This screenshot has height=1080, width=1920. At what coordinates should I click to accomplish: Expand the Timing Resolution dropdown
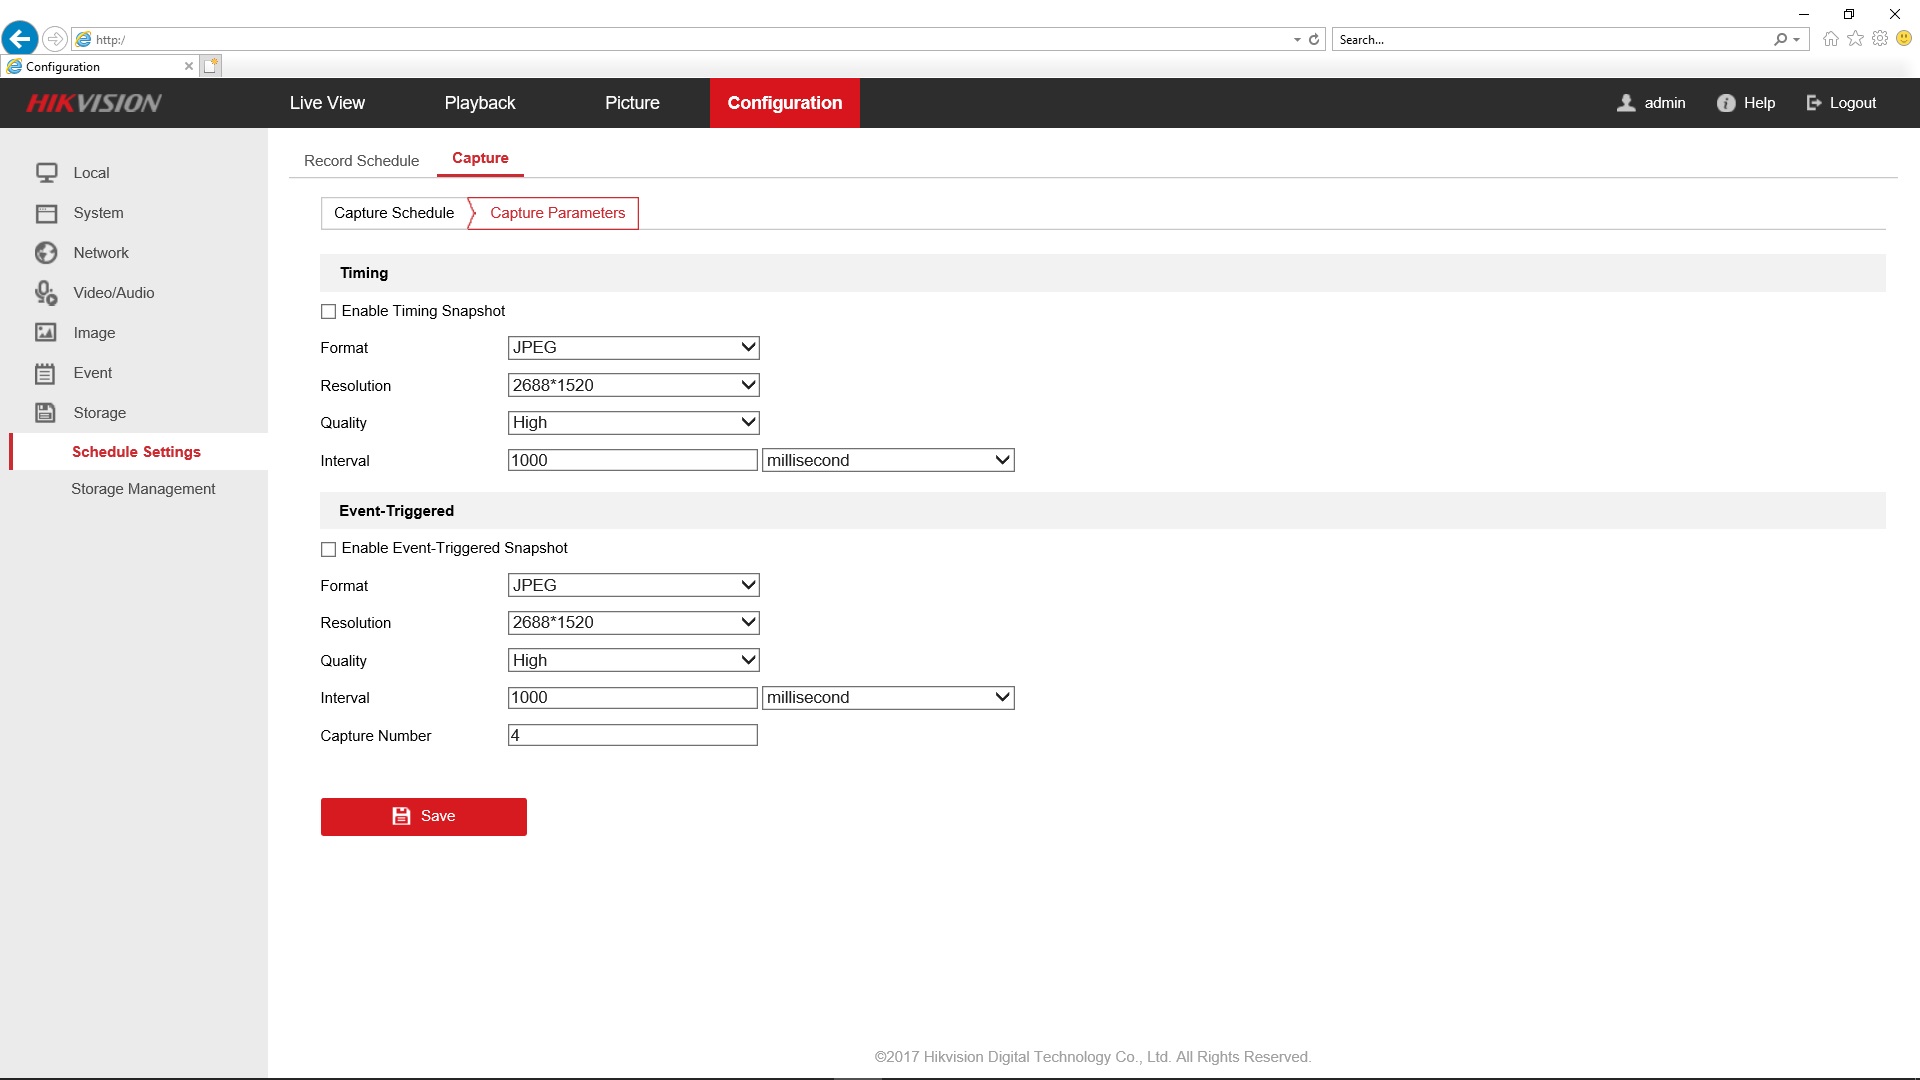point(633,385)
